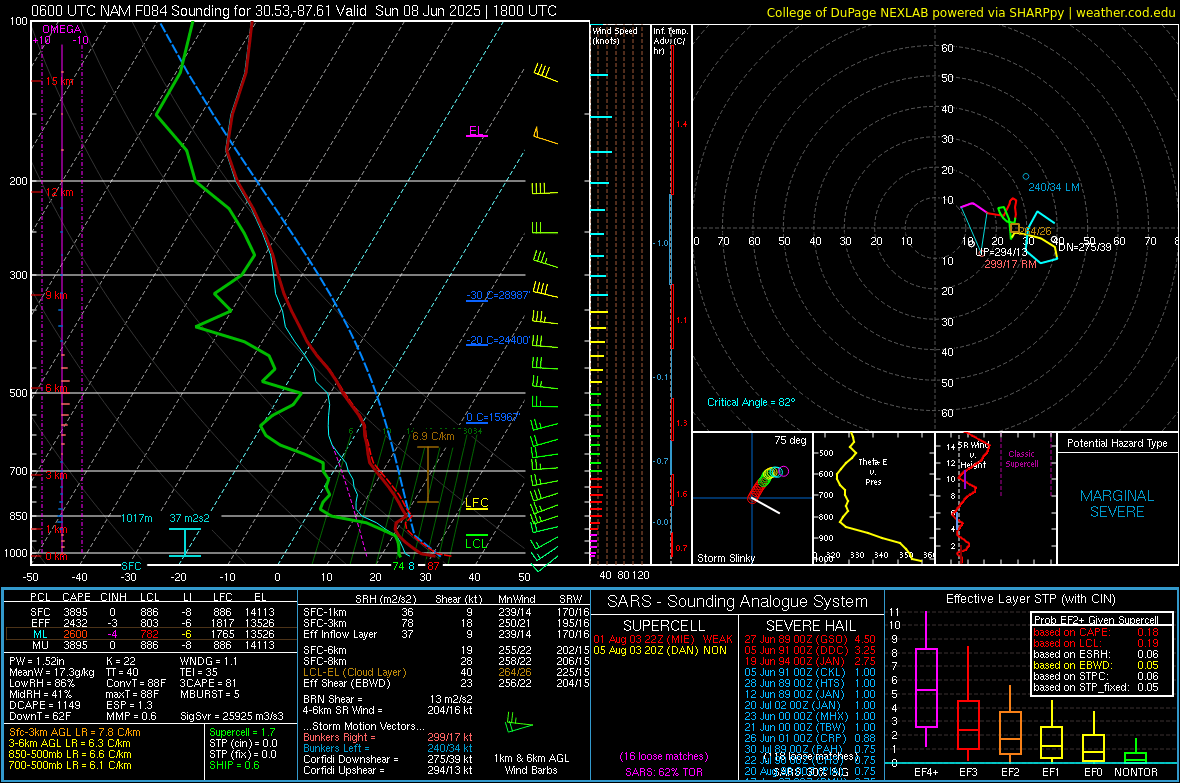Click the "SigSvr = 25925 m3/s3" value

coord(232,717)
